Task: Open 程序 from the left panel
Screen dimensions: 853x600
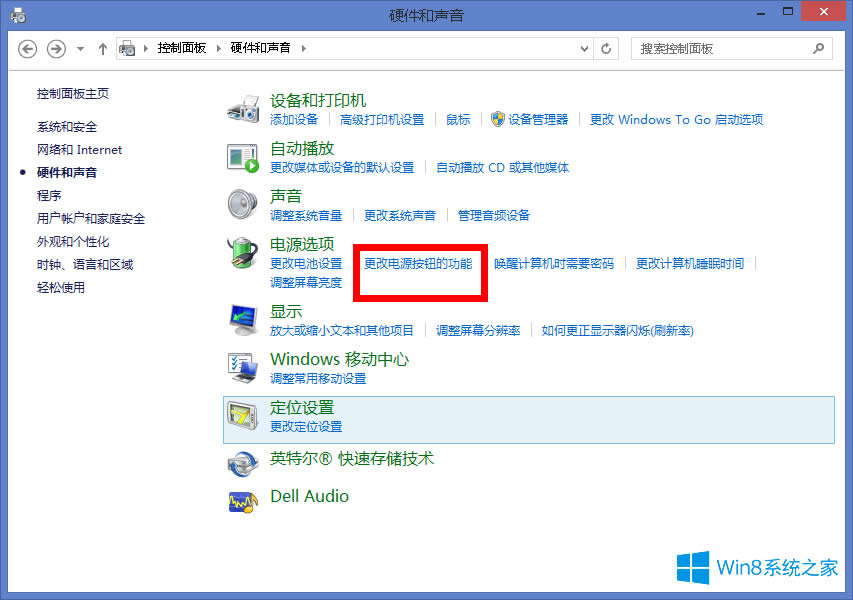Action: (48, 195)
